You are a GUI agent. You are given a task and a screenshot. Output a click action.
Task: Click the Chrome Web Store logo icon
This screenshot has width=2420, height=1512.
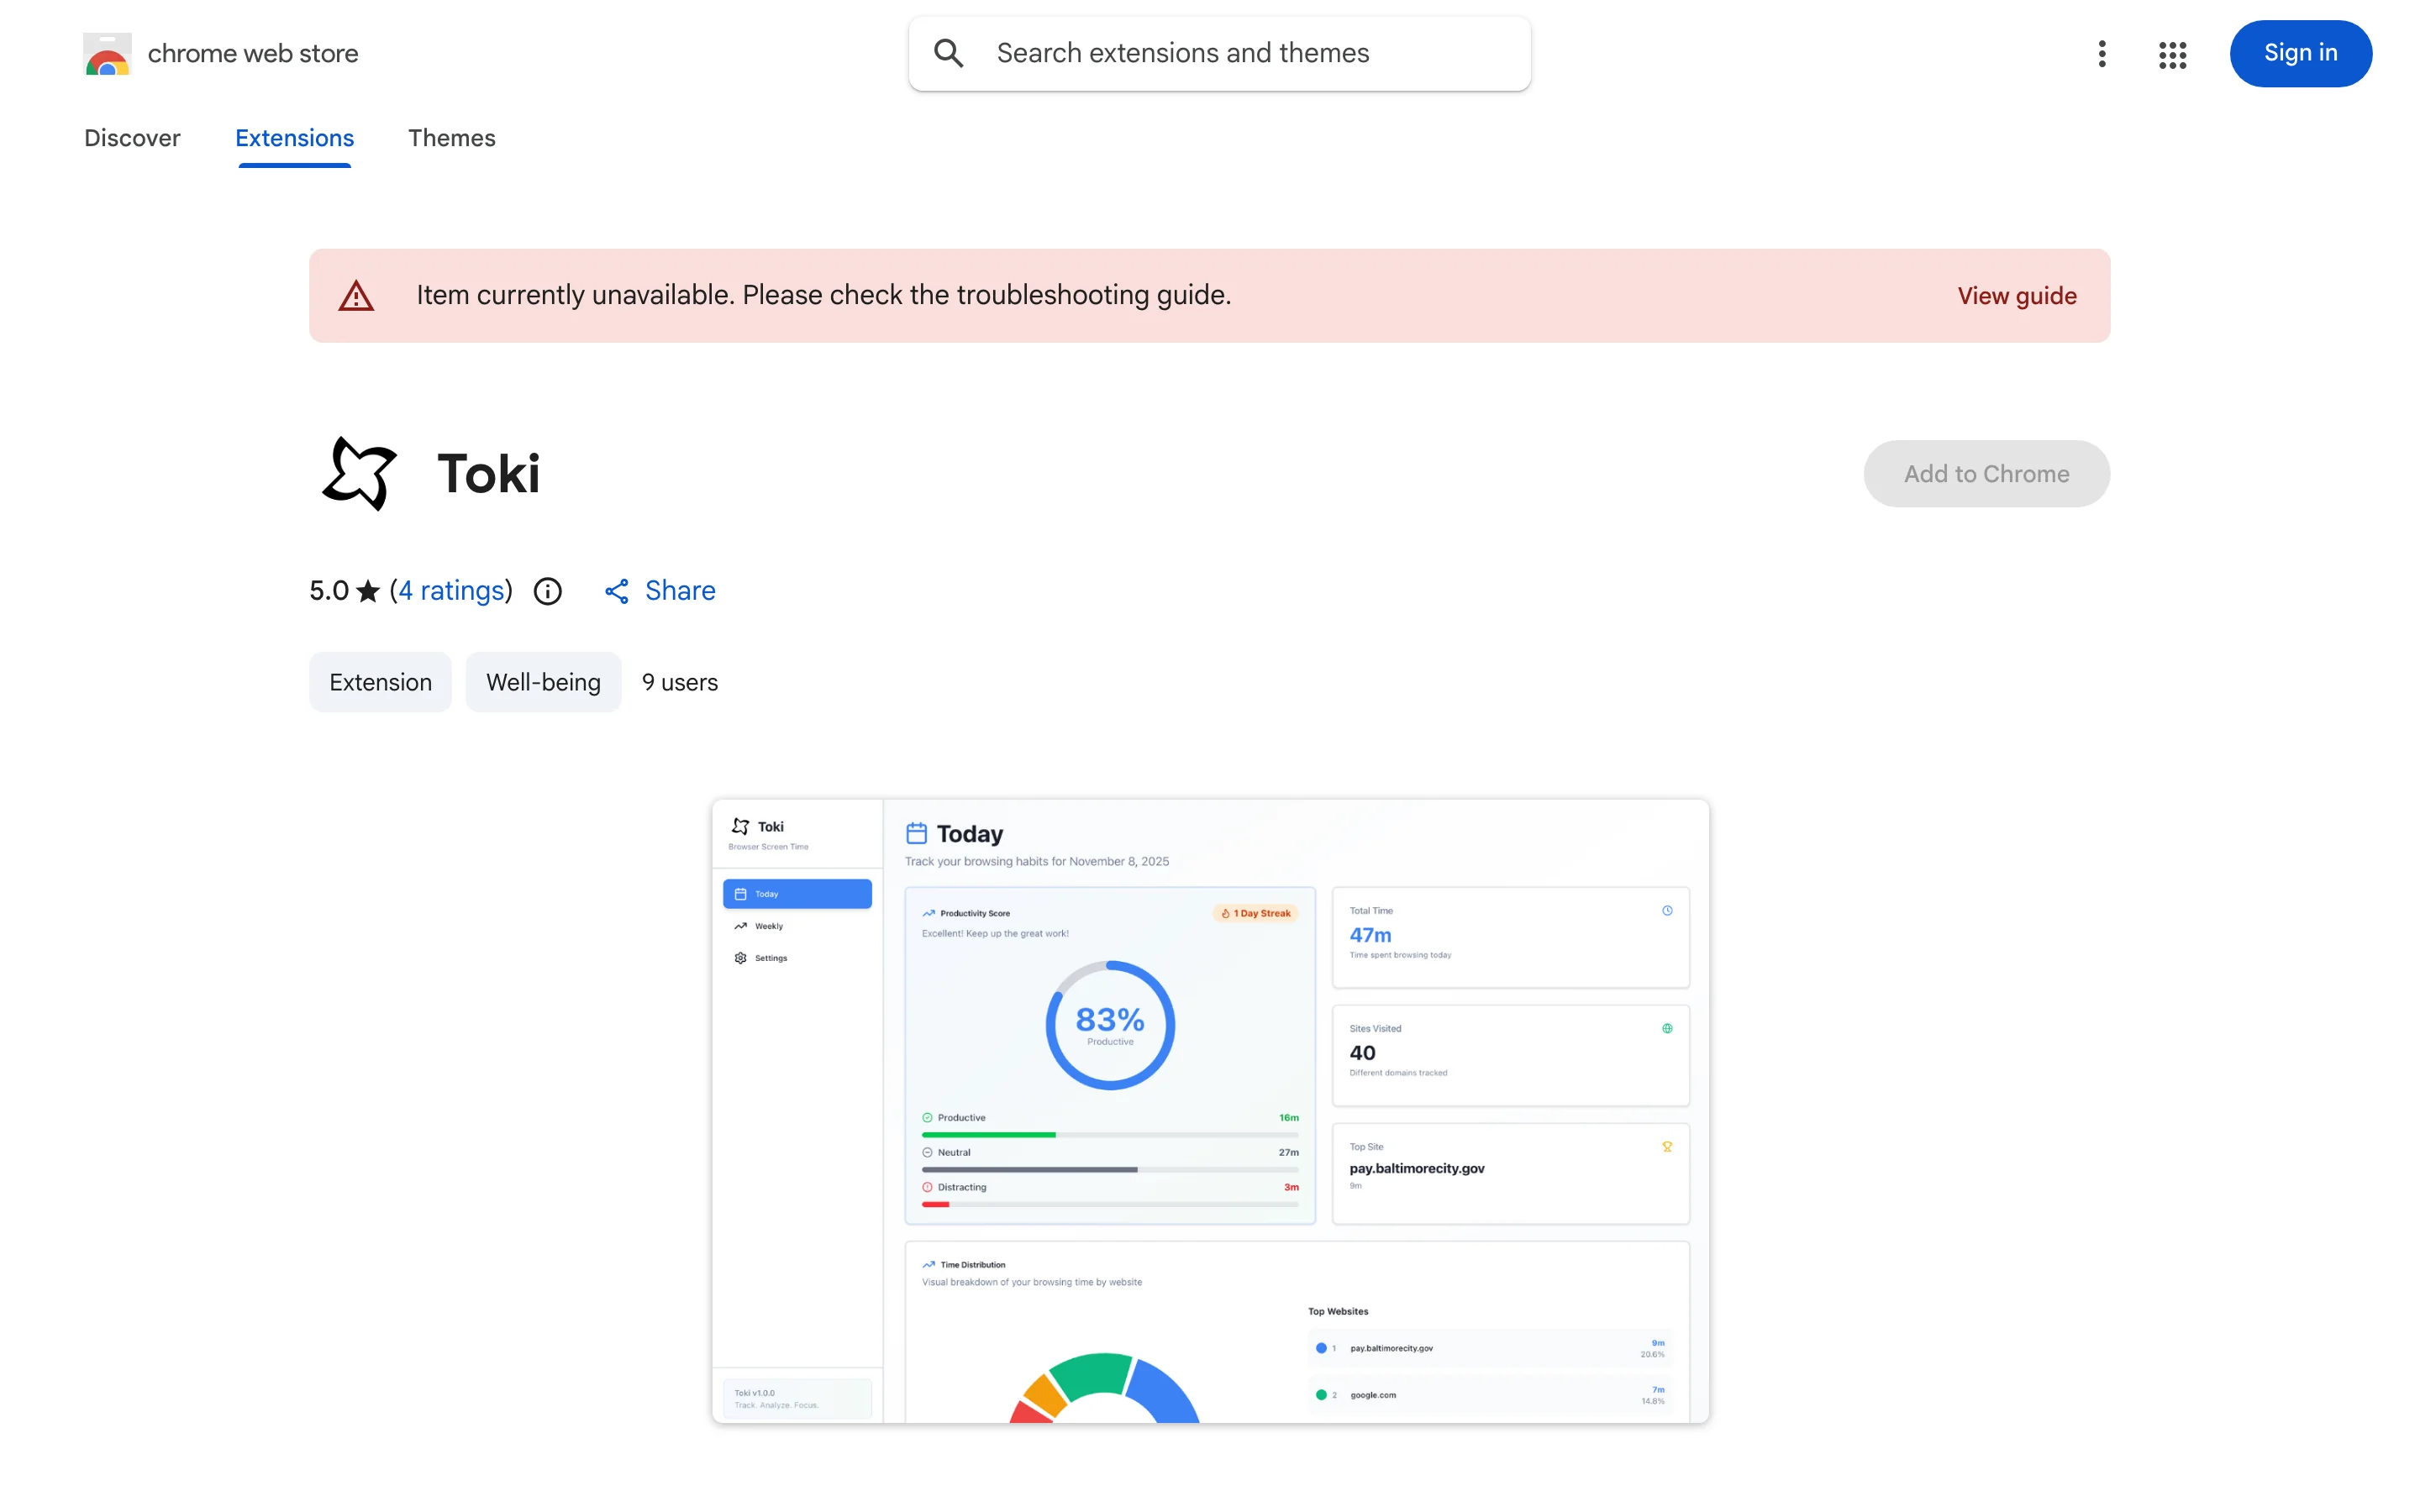tap(107, 54)
